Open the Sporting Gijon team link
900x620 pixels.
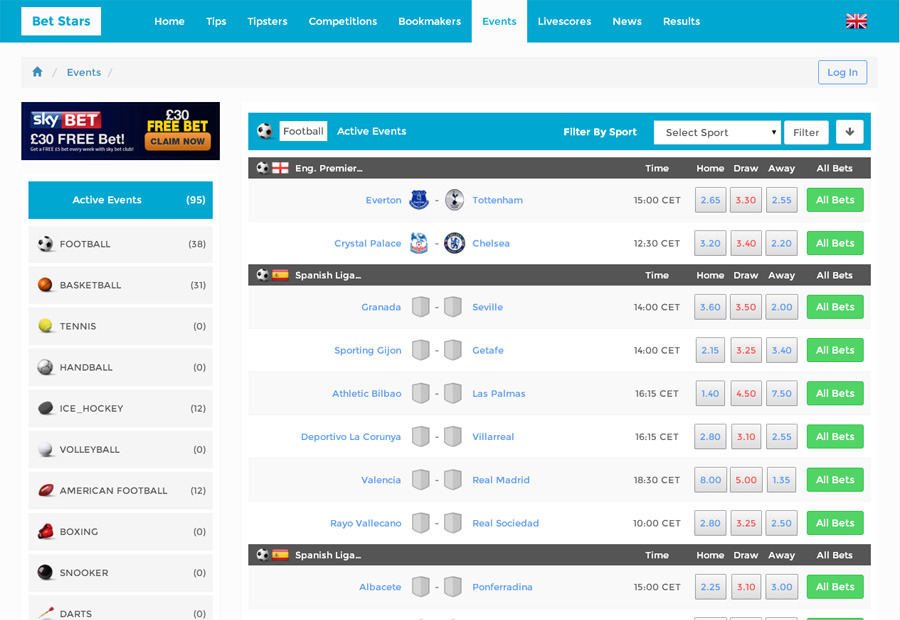tap(367, 350)
